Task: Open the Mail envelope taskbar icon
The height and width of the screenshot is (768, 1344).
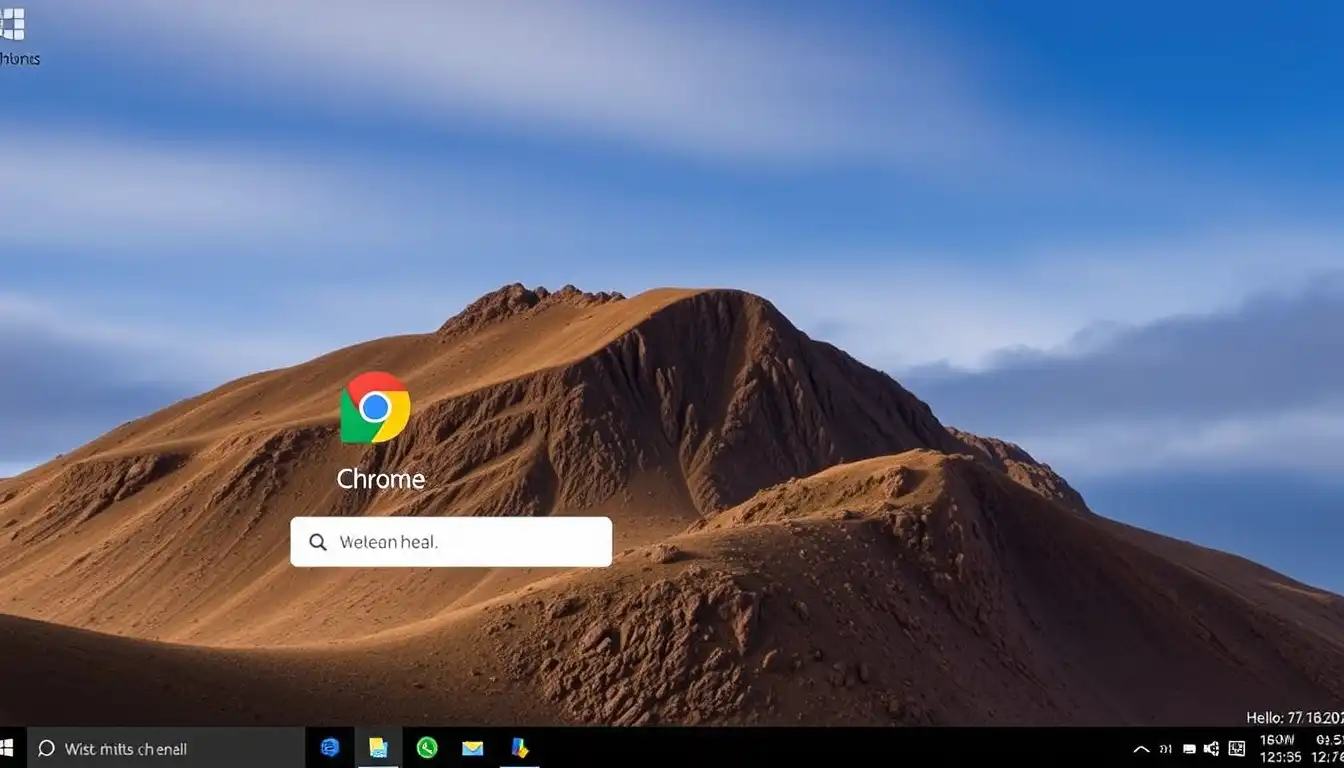Action: coord(473,748)
